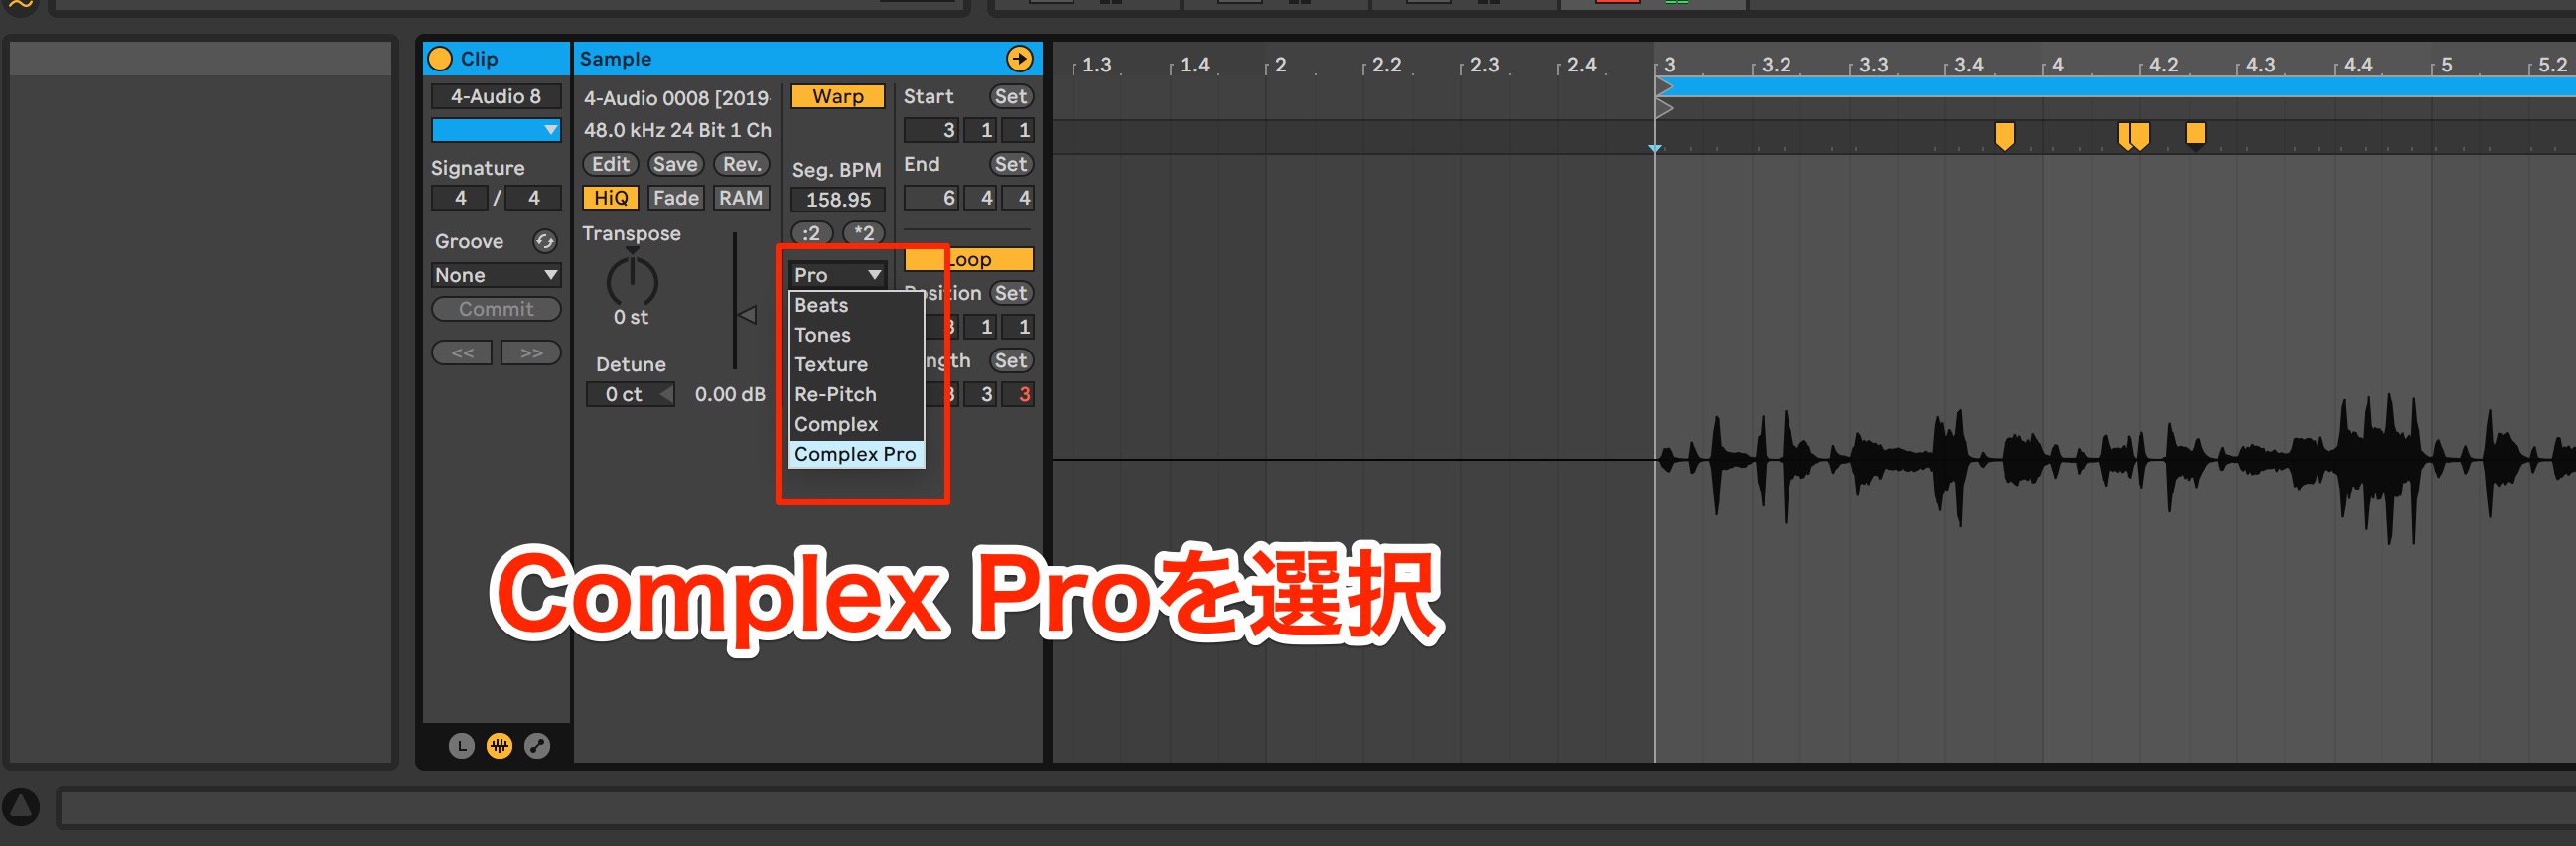The width and height of the screenshot is (2576, 846).
Task: Toggle the Fade switch
Action: [676, 198]
